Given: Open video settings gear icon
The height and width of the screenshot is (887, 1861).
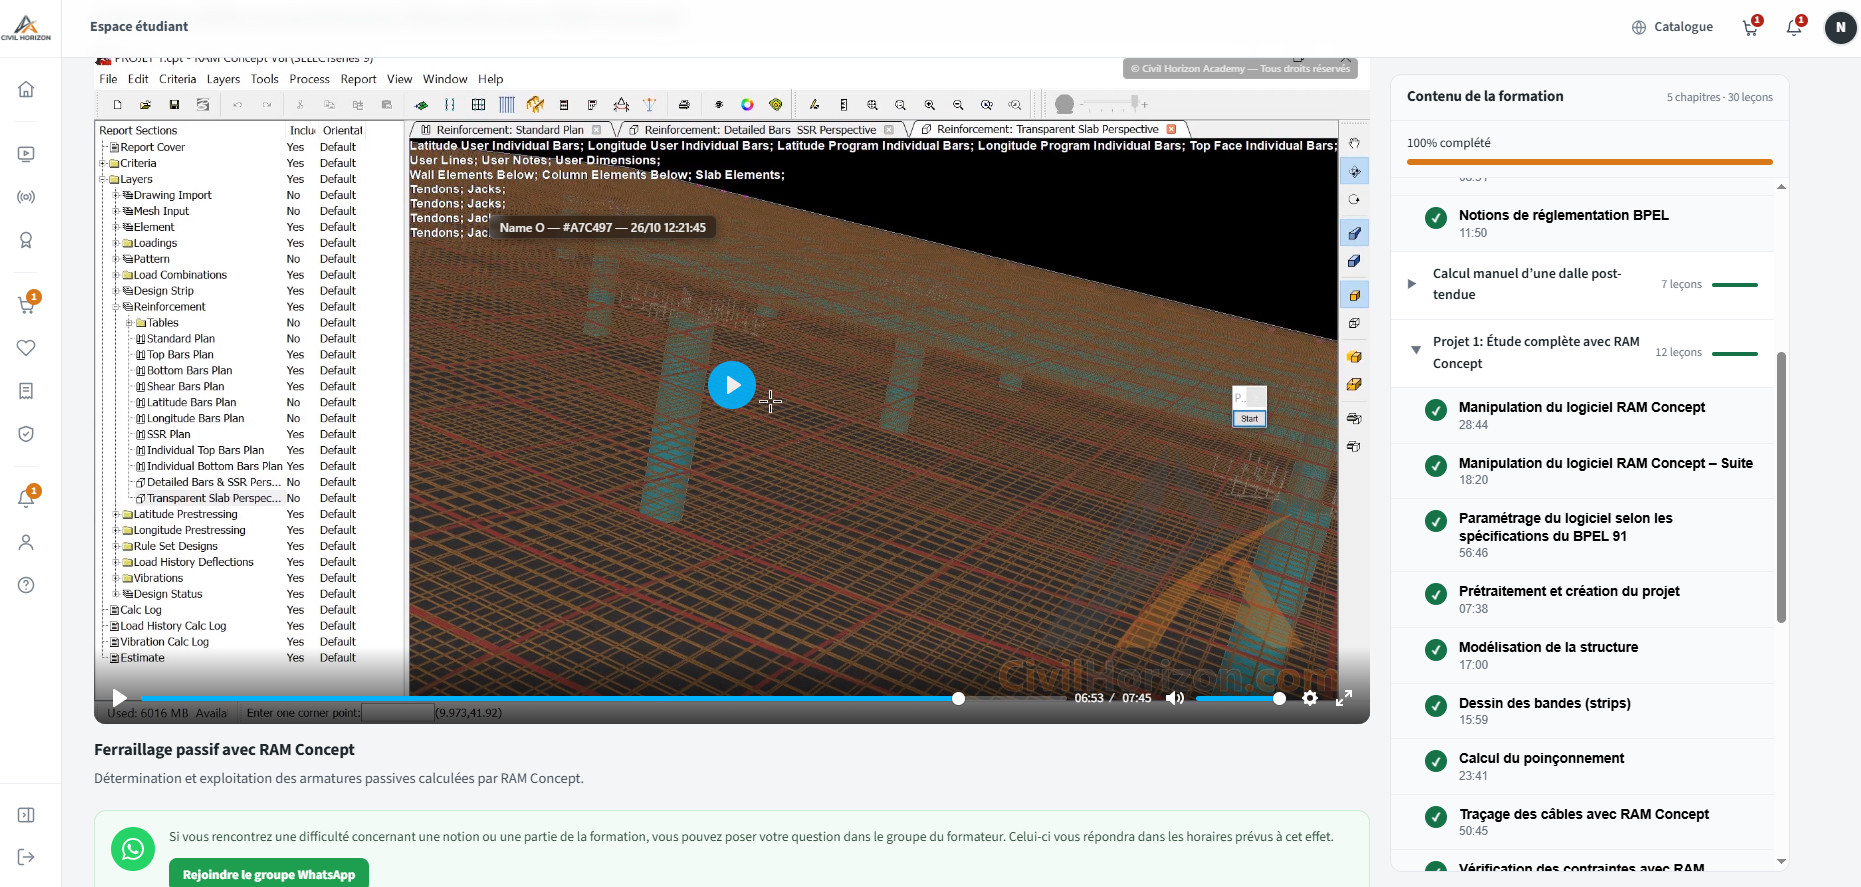Looking at the screenshot, I should coord(1310,698).
